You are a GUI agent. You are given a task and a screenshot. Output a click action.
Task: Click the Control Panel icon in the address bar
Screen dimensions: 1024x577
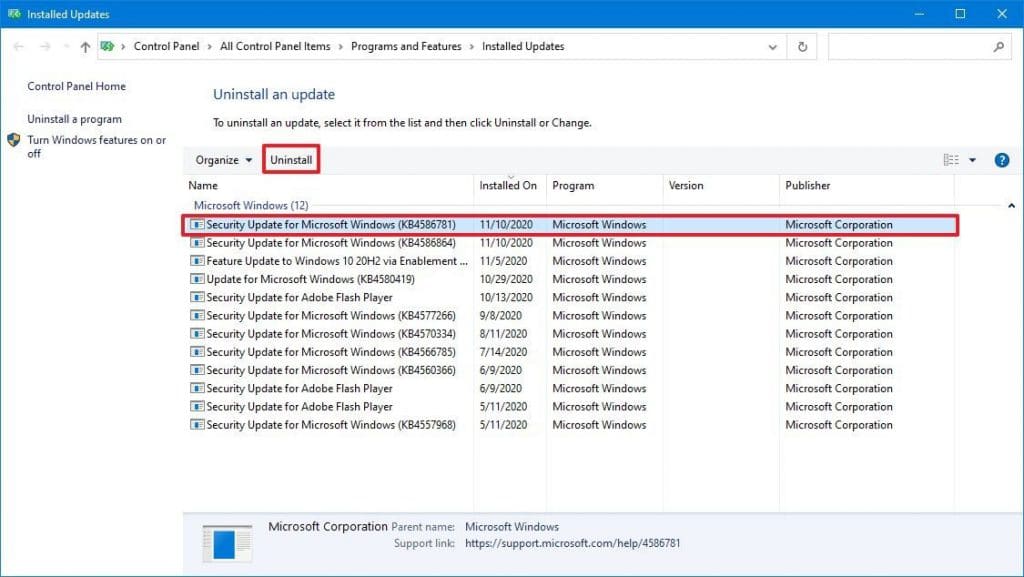(x=109, y=46)
